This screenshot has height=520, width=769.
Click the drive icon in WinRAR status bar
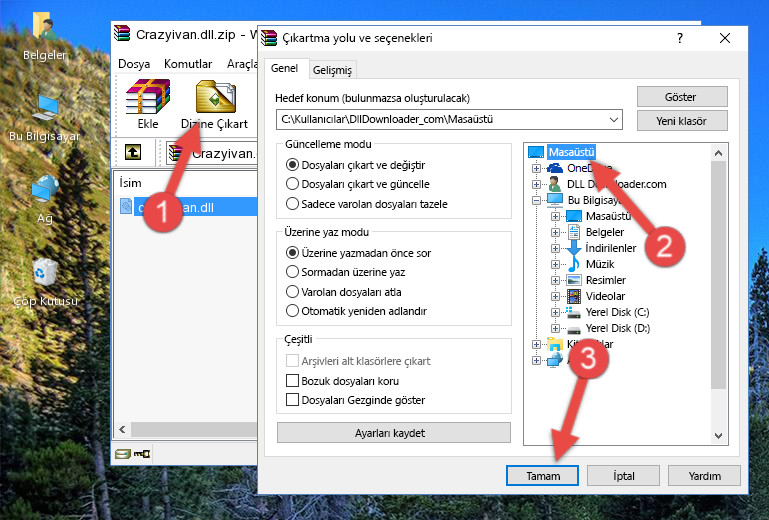[123, 454]
